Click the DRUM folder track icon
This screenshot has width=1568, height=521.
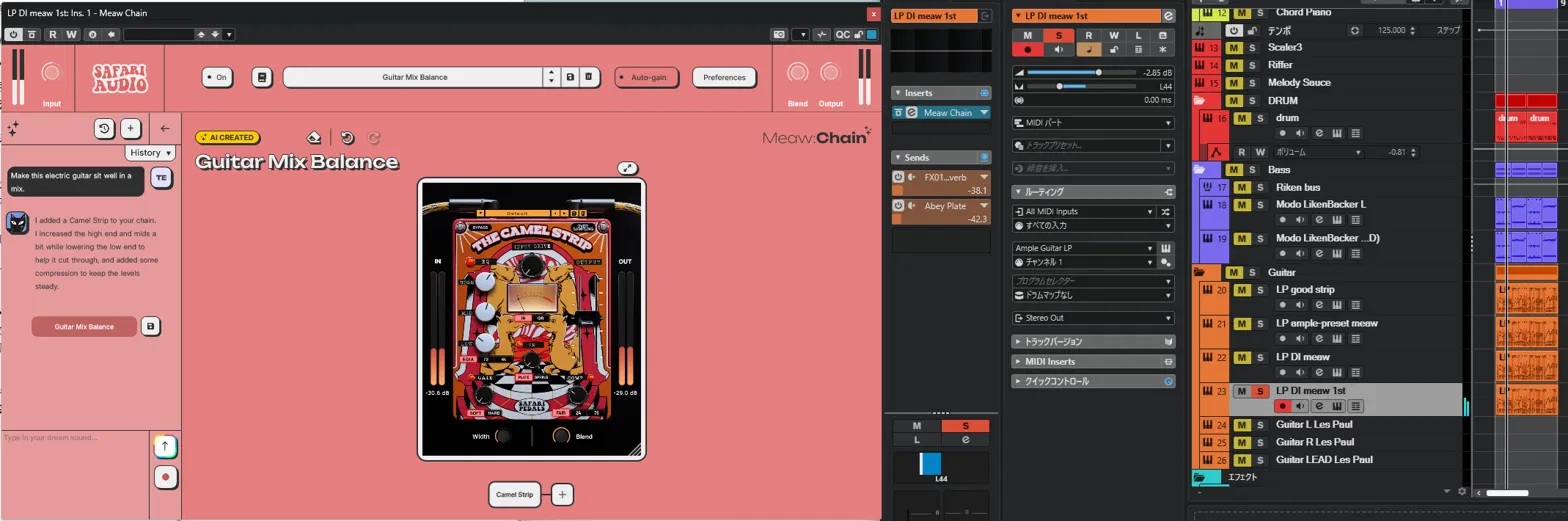[x=1199, y=101]
